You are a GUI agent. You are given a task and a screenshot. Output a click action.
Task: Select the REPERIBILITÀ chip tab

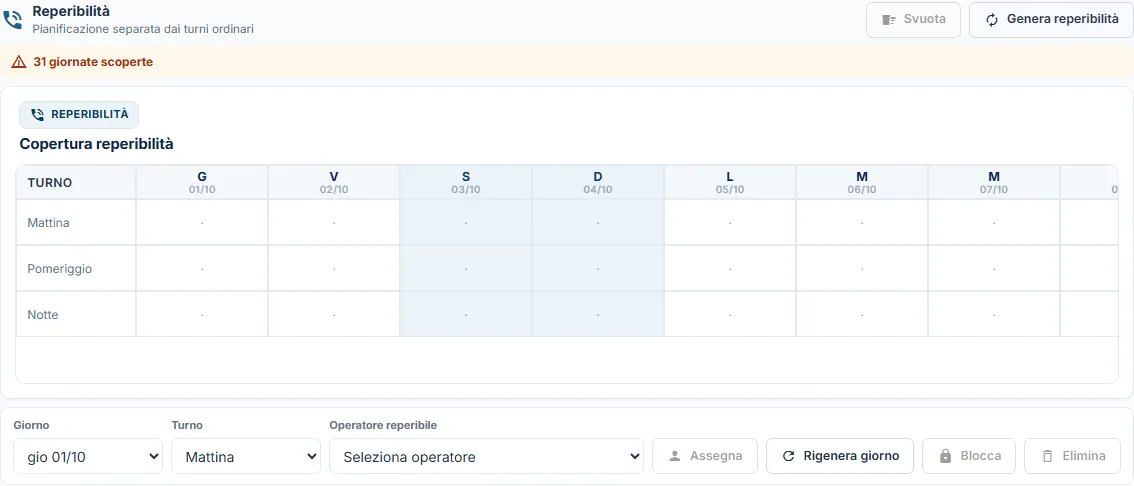click(x=79, y=115)
